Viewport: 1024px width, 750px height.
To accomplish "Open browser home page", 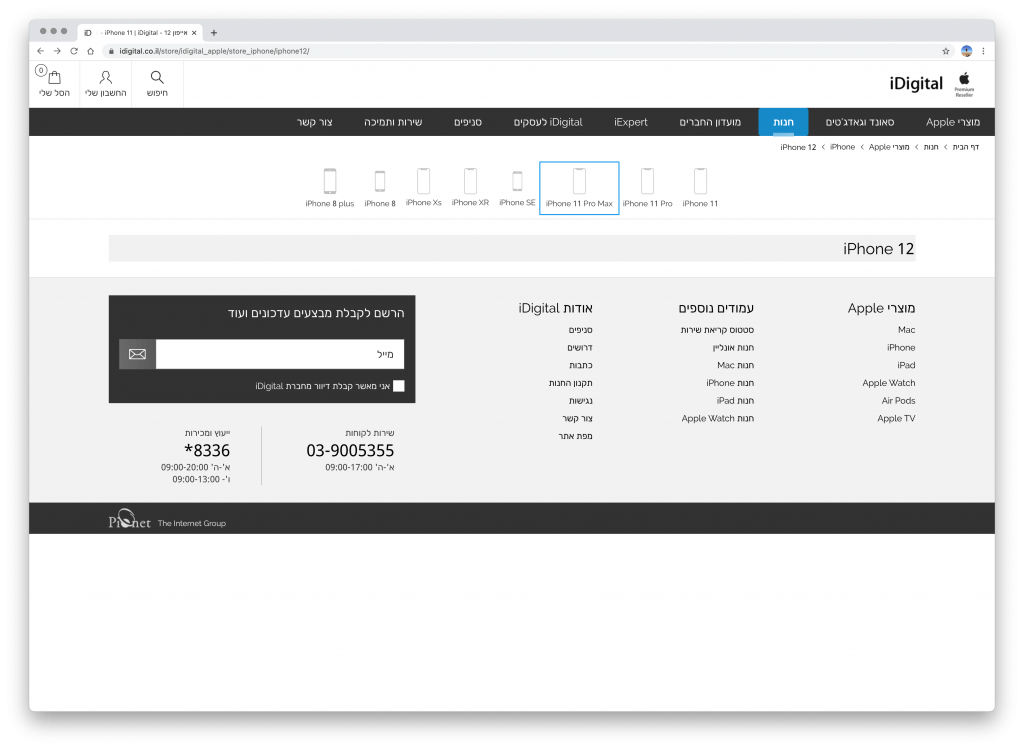I will tap(91, 51).
